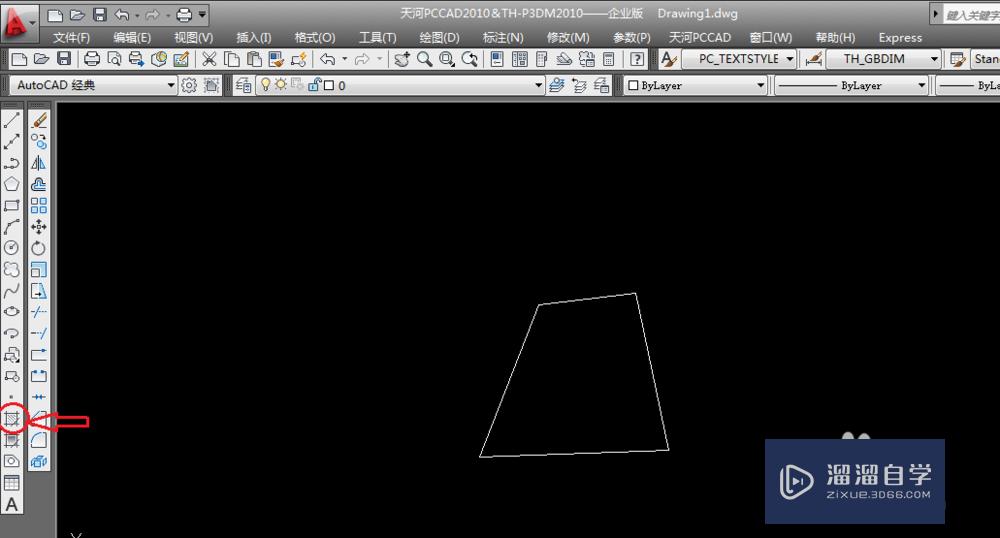1000x538 pixels.
Task: Select the Construction Line tool
Action: (x=11, y=142)
